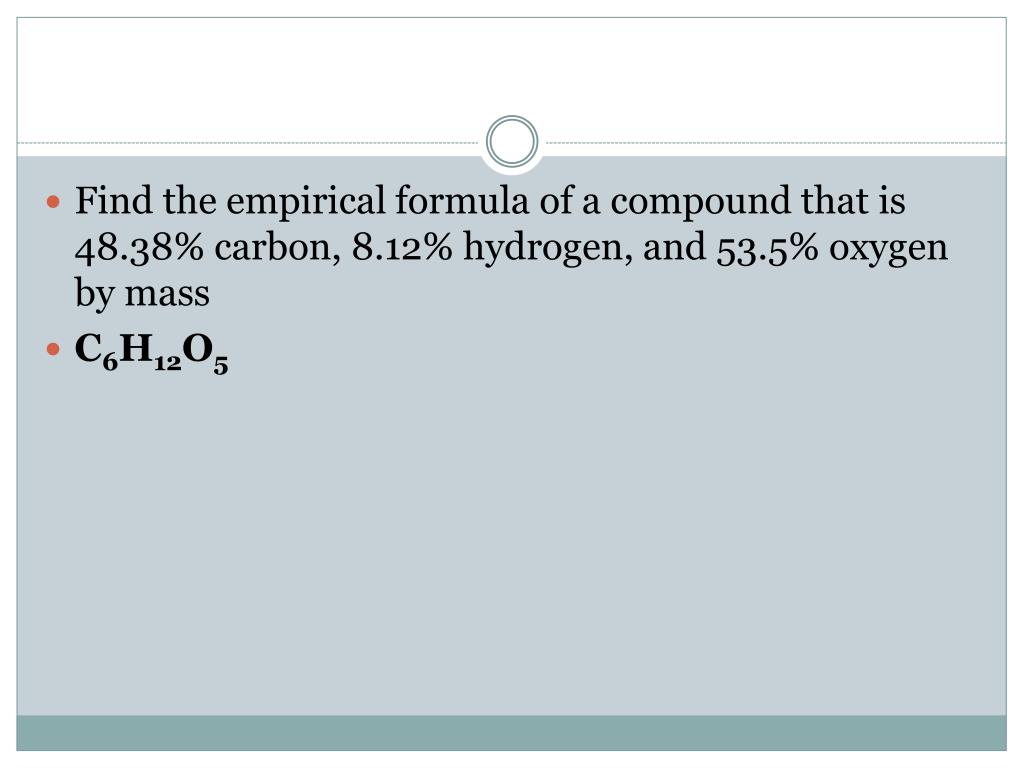Click the circle ornament on the divider

click(x=512, y=141)
